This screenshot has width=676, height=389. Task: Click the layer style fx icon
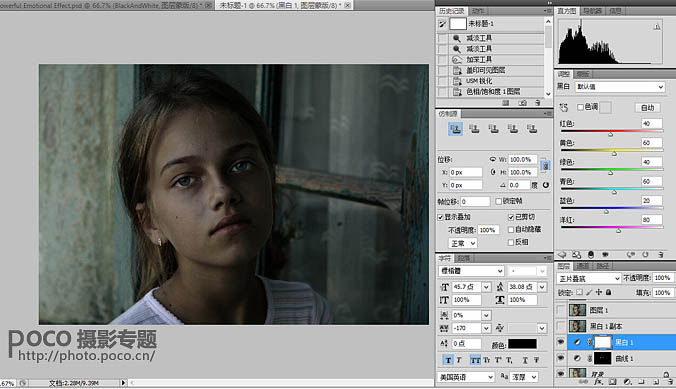click(x=598, y=382)
